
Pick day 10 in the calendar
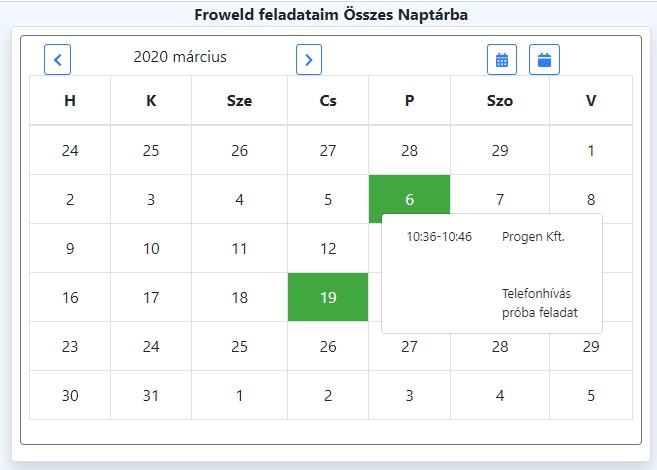(x=151, y=248)
